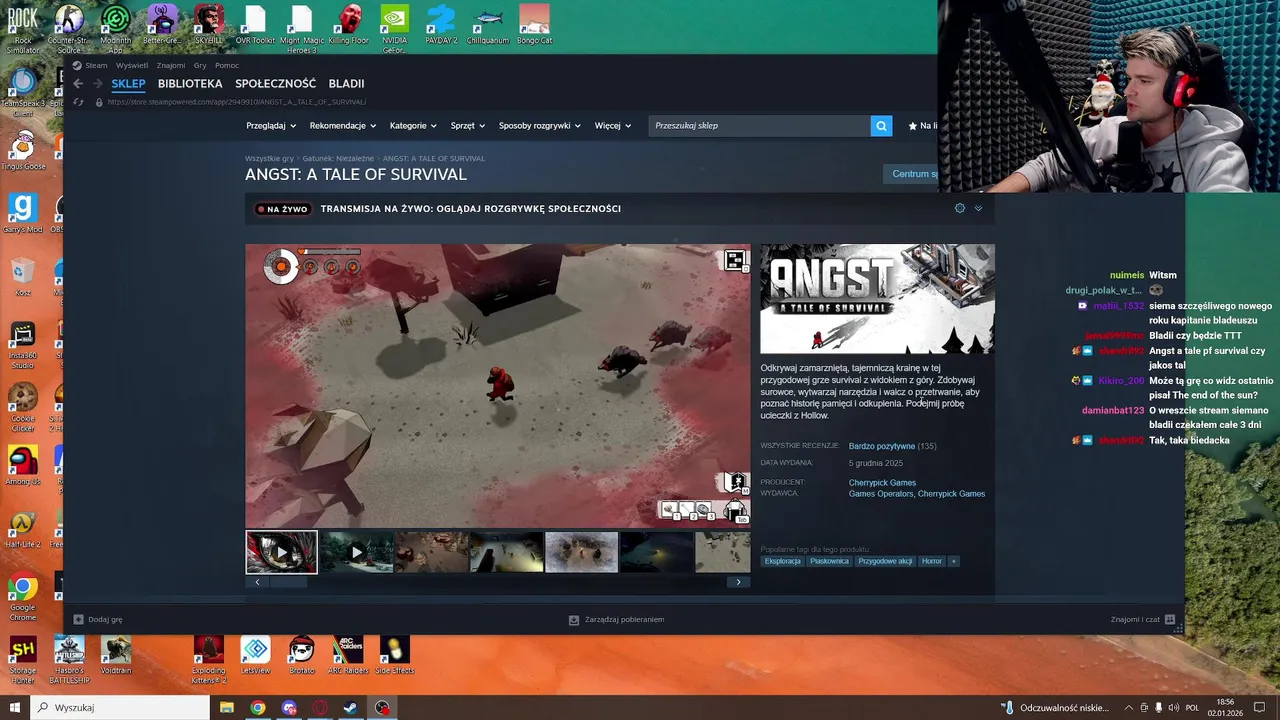1280x720 pixels.
Task: Open Chillquarium desktop shortcut
Action: (488, 24)
